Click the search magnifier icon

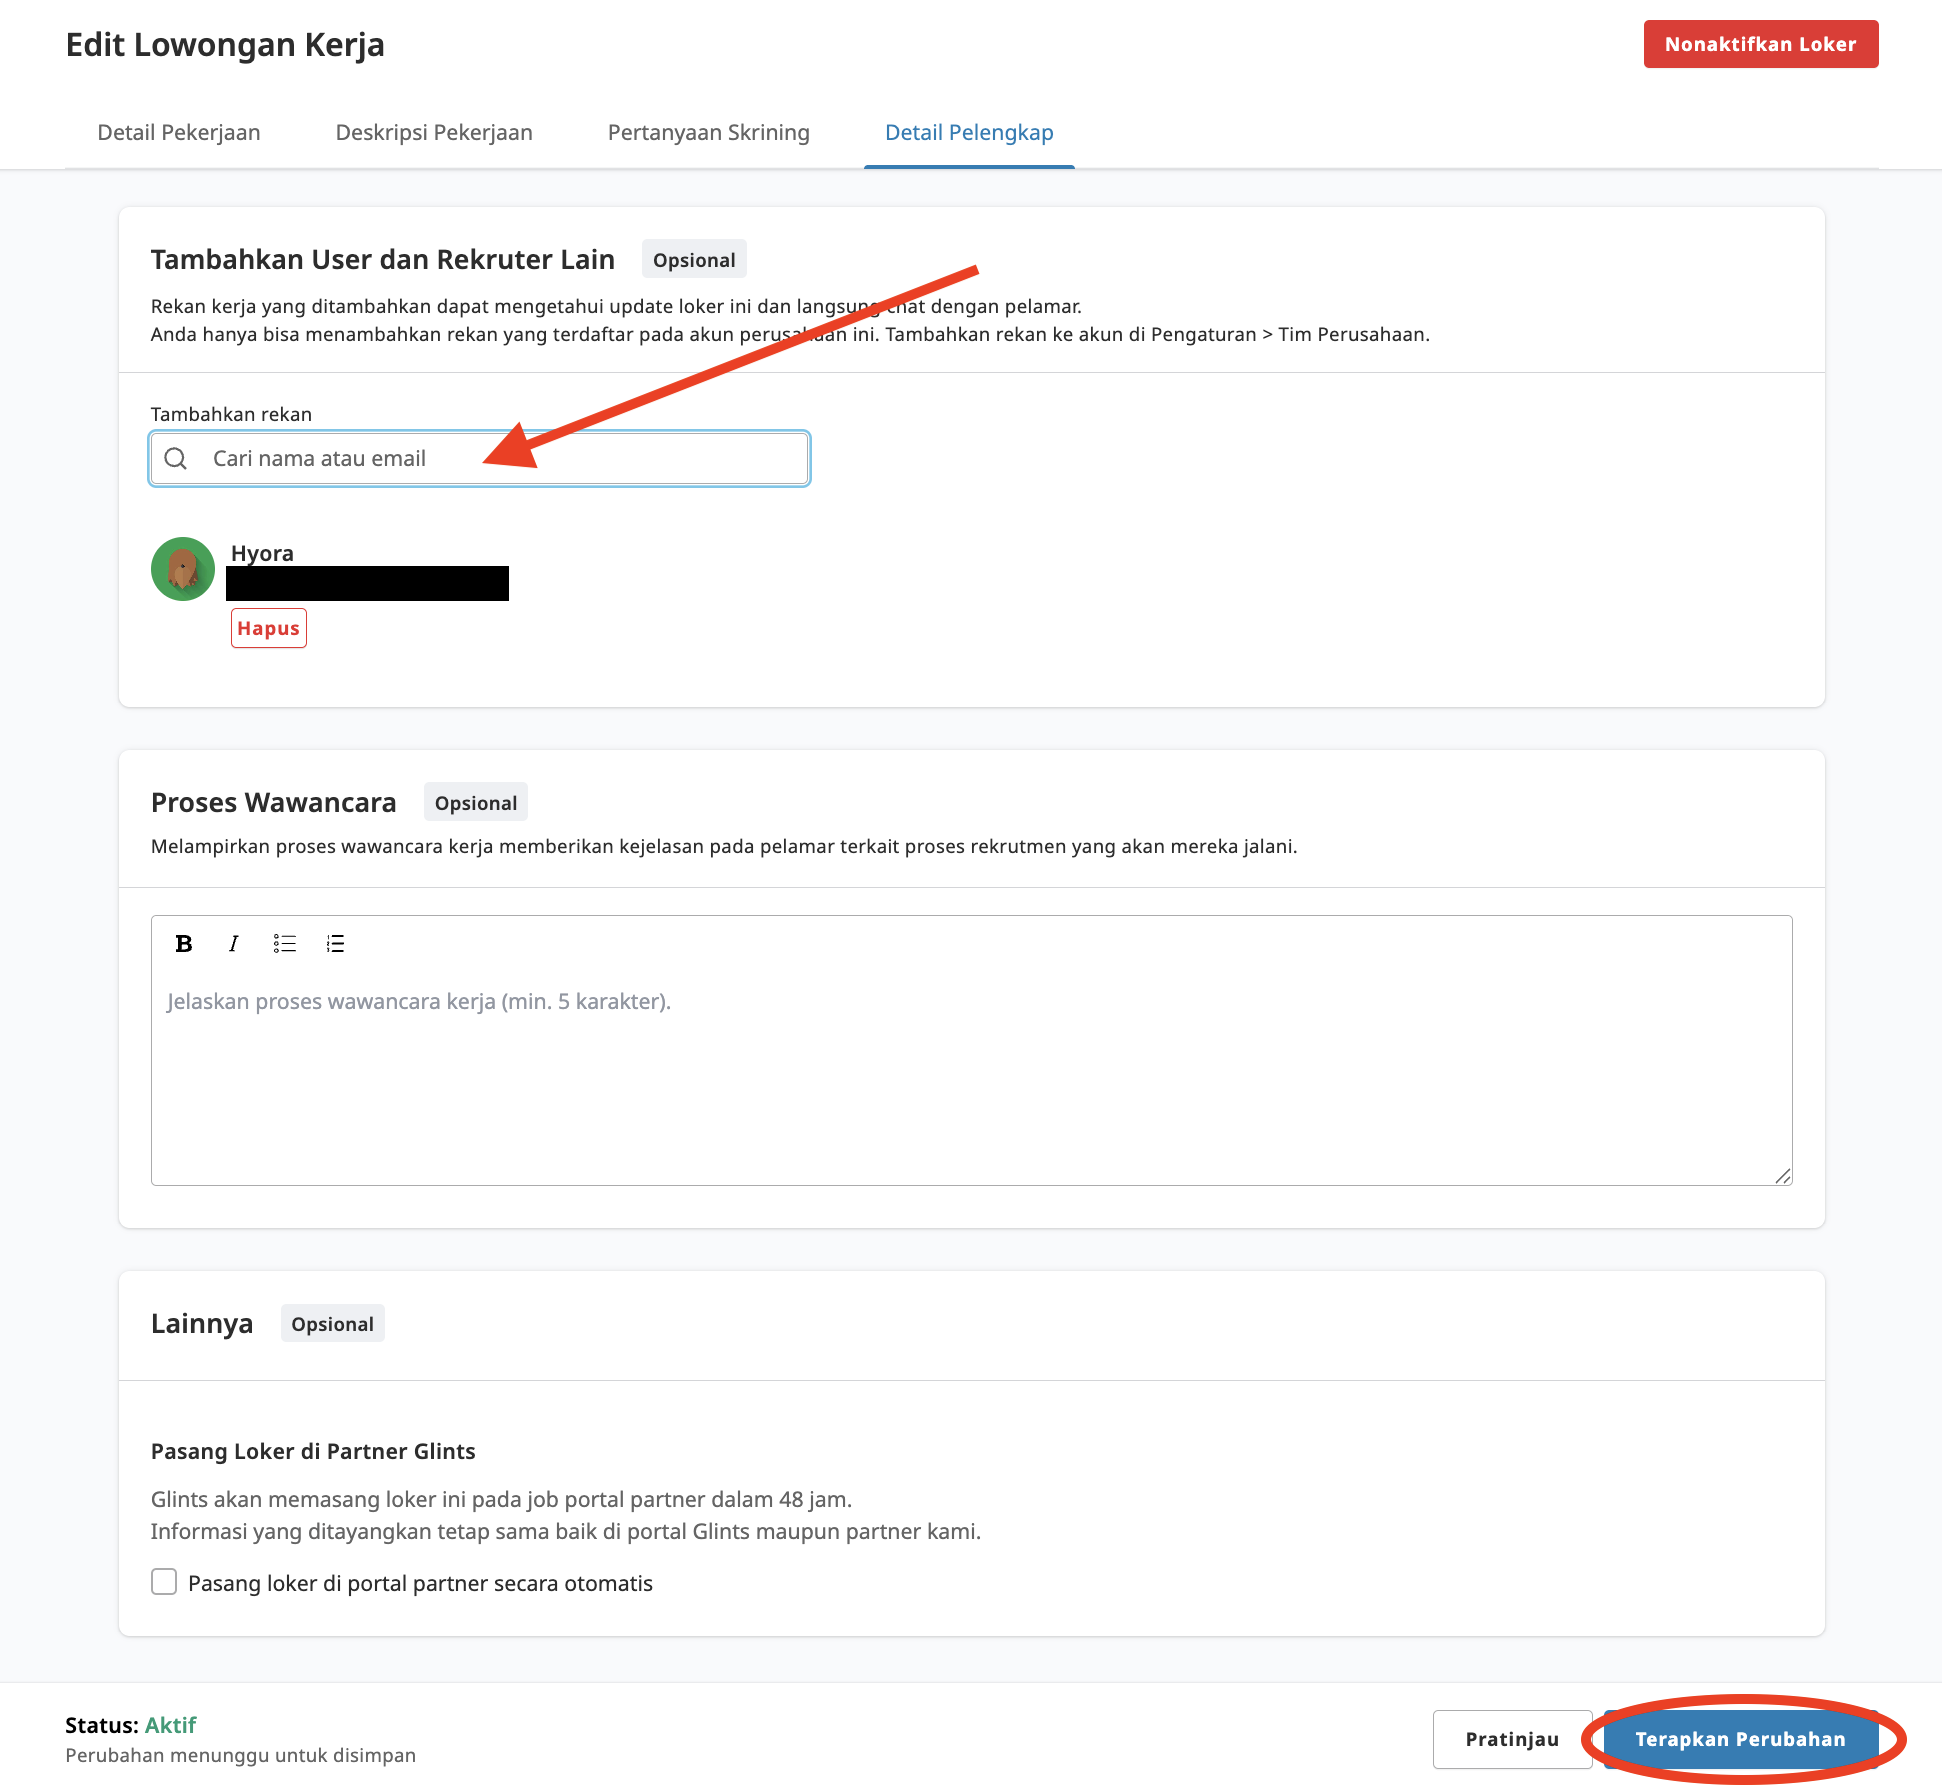[176, 459]
